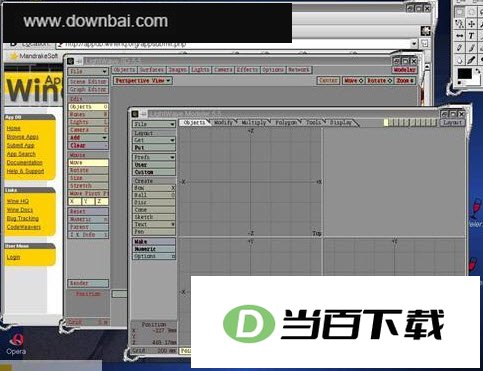
Task: Select Size mouse mode in Layout sidebar
Action: click(88, 178)
